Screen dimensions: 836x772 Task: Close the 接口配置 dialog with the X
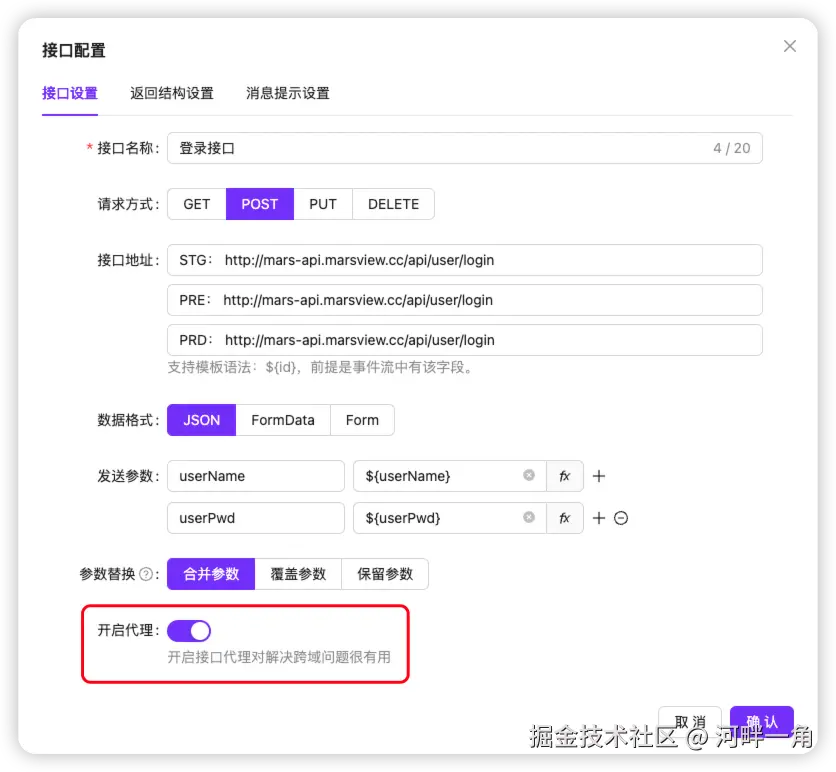pos(790,46)
